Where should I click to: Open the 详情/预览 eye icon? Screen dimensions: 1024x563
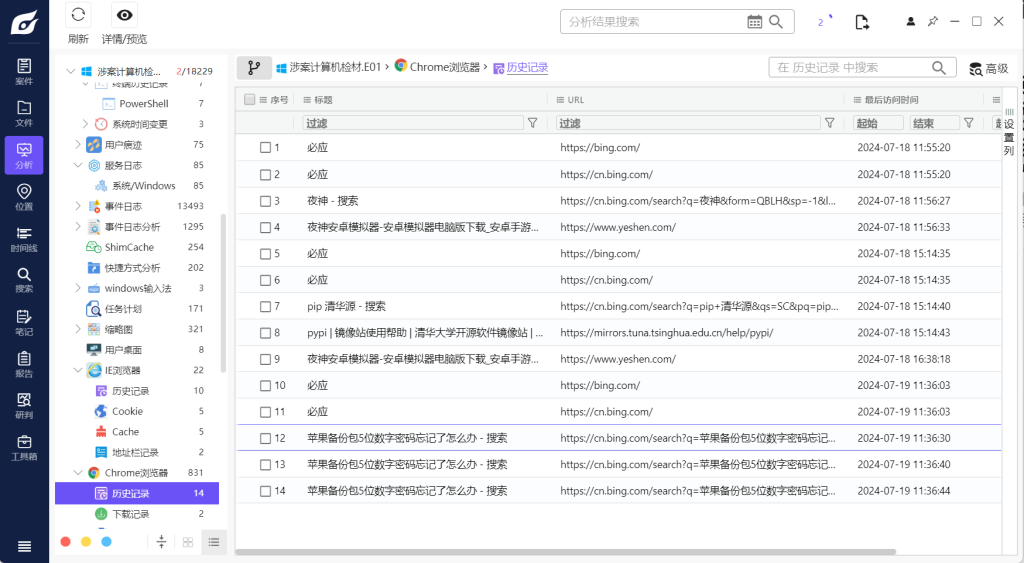click(124, 15)
